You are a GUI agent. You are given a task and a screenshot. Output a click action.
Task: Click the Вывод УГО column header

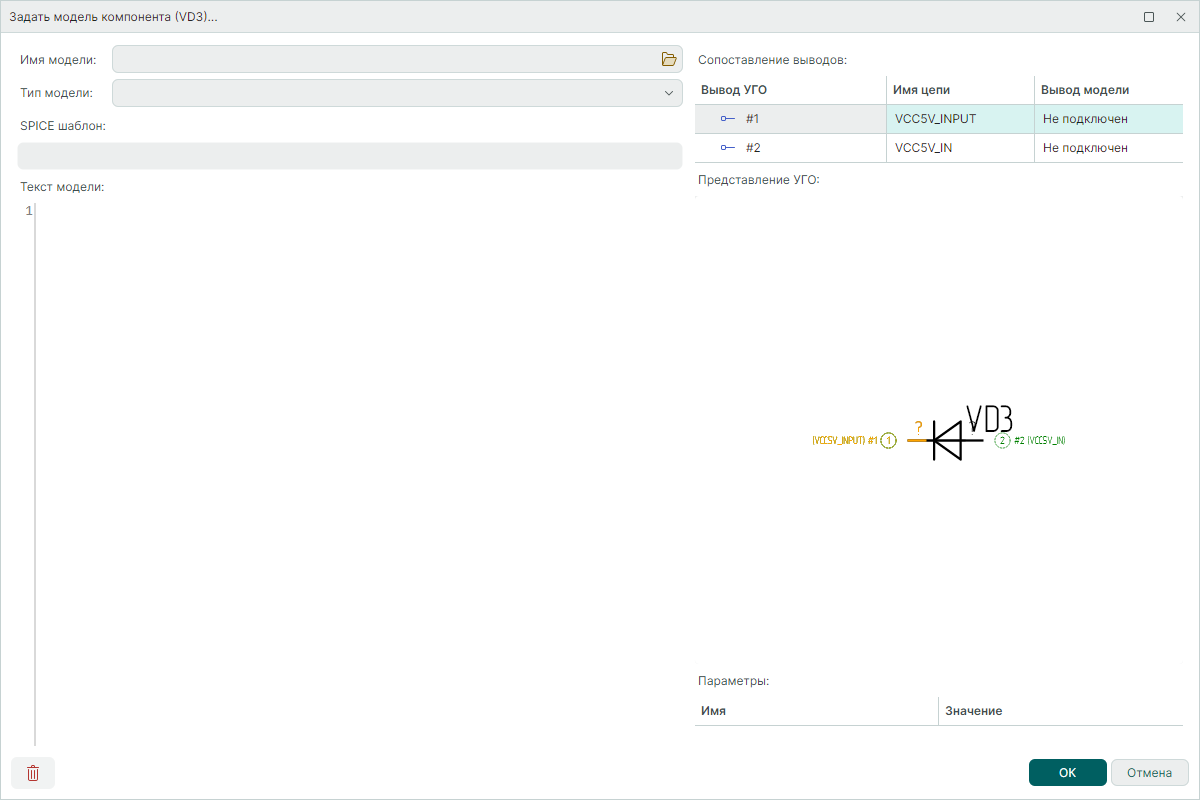(790, 90)
